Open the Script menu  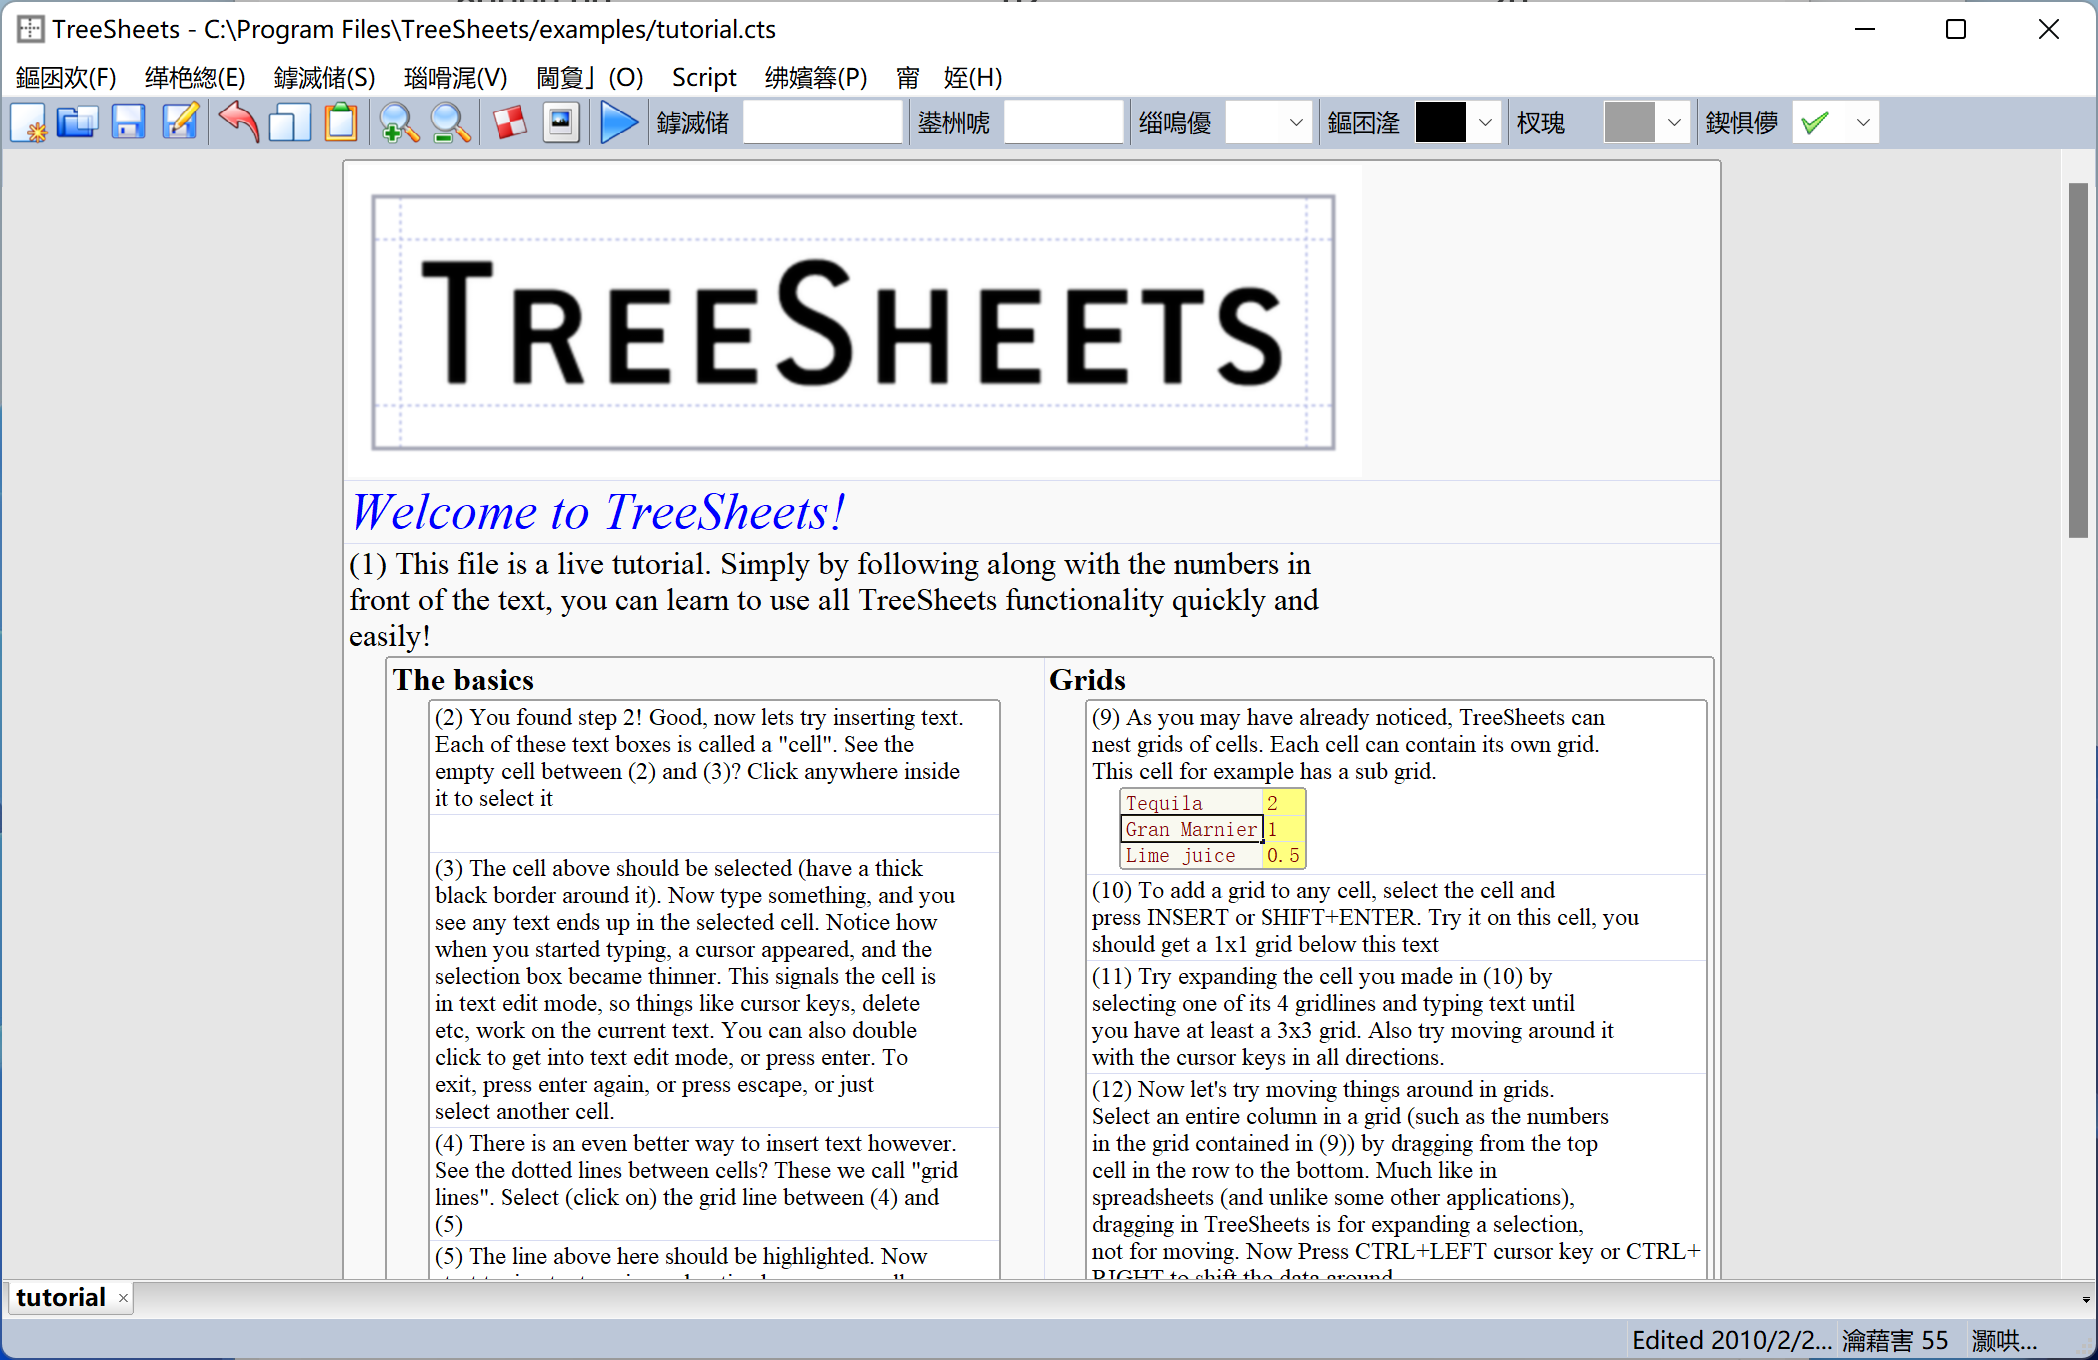703,78
